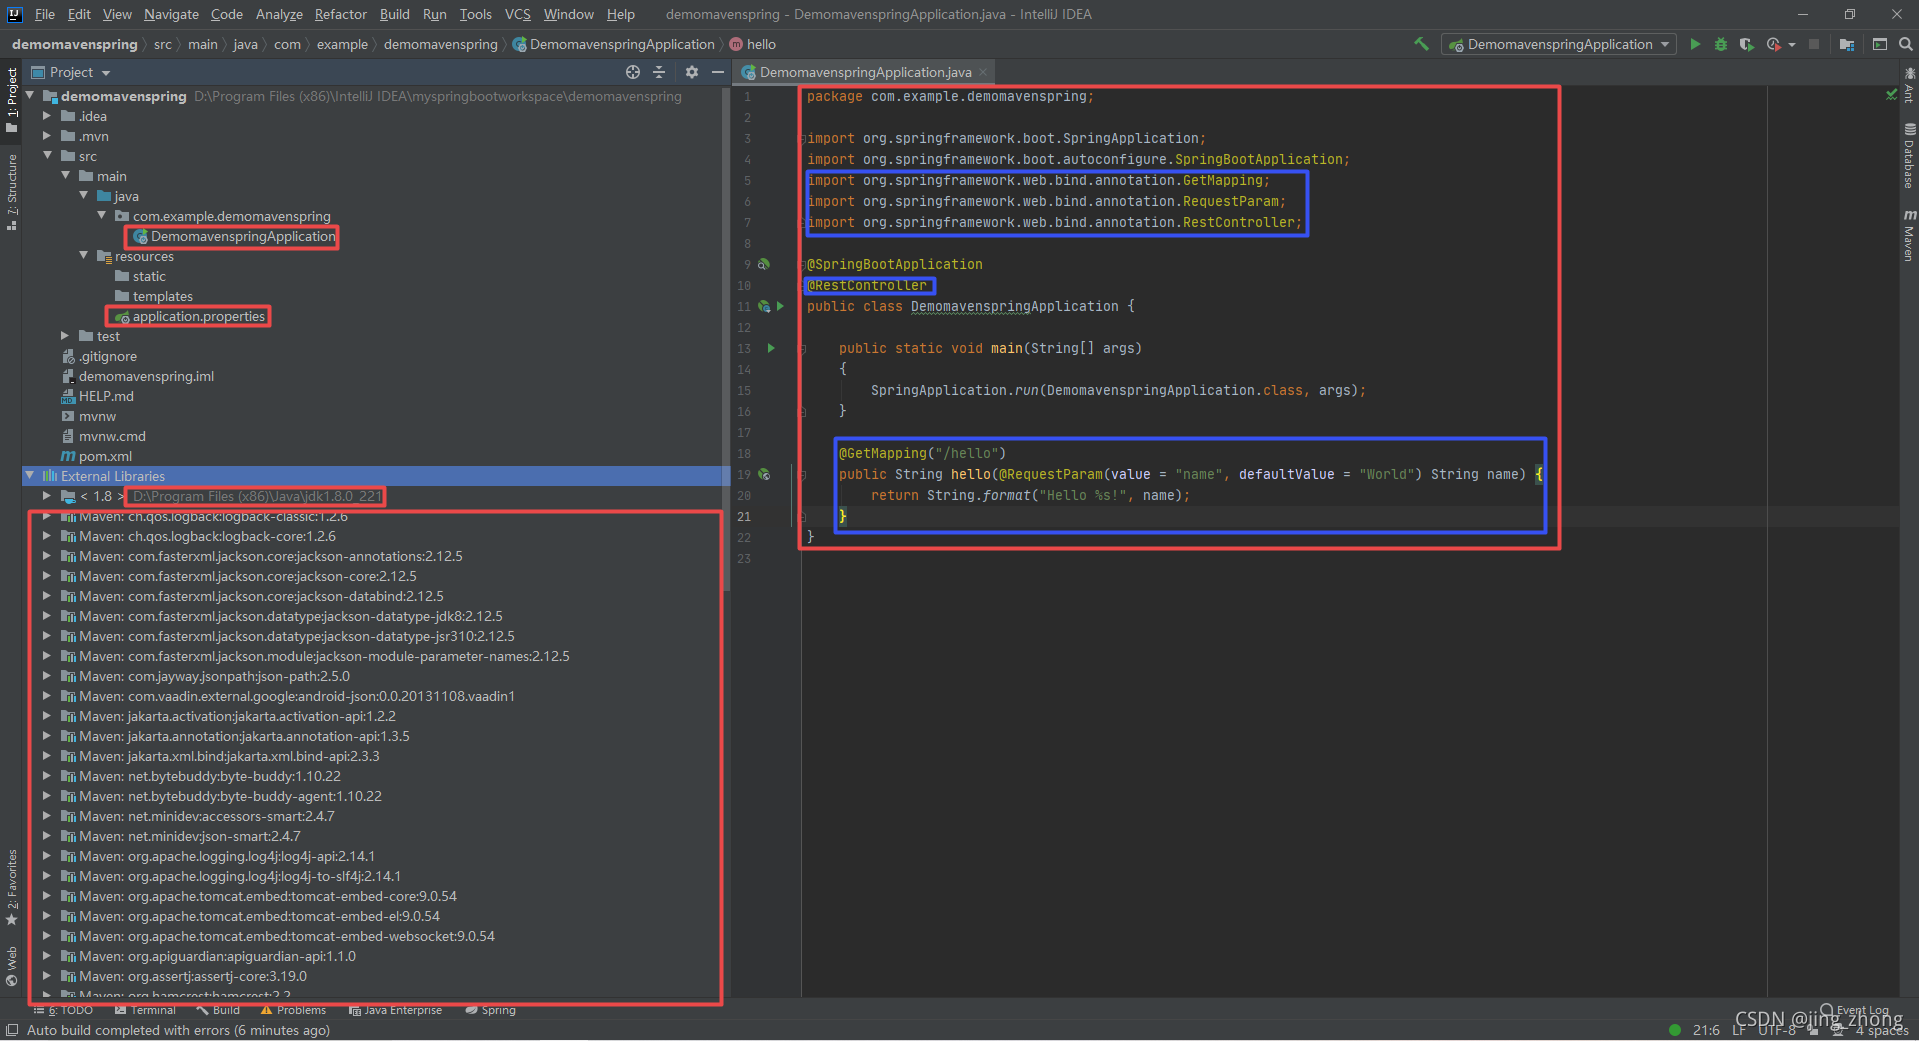Open the Spring tool window tab
The image size is (1919, 1041).
pos(490,1010)
